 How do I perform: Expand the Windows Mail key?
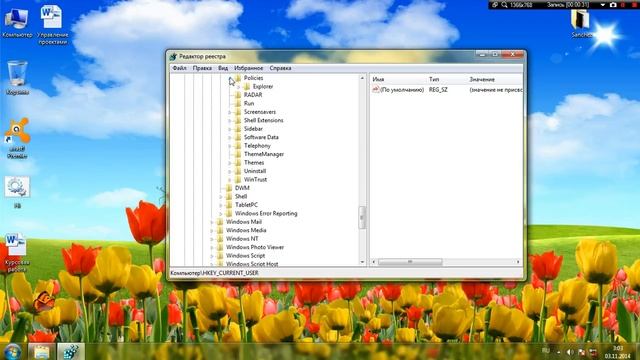point(212,222)
